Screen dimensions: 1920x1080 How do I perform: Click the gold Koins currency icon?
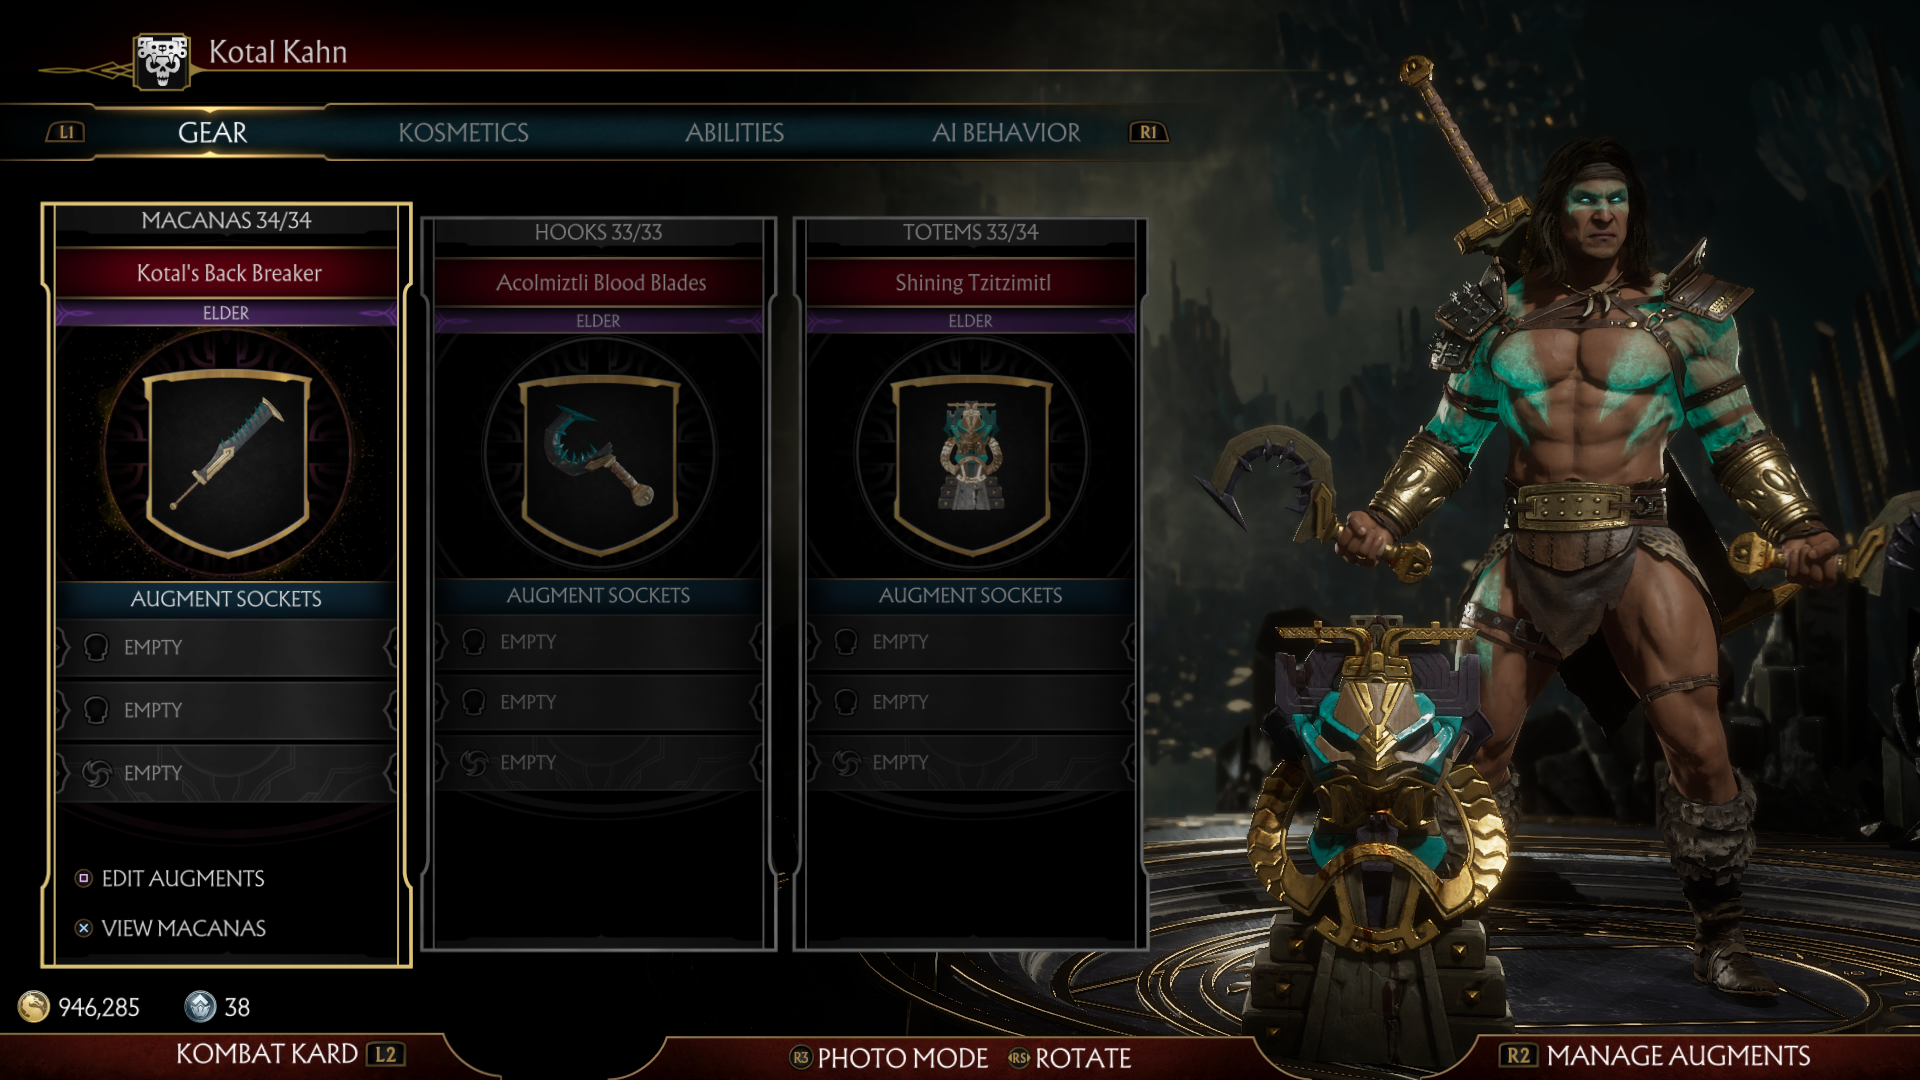34,1006
